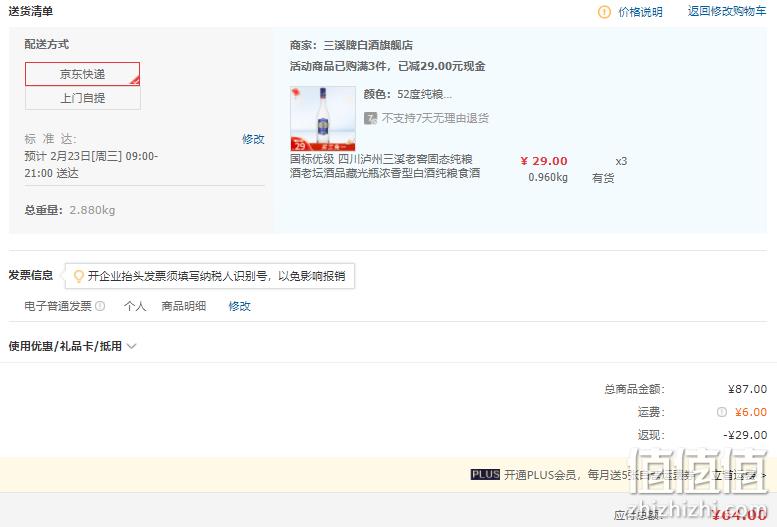Select 京东快递 delivery method
The width and height of the screenshot is (777, 527).
(83, 74)
